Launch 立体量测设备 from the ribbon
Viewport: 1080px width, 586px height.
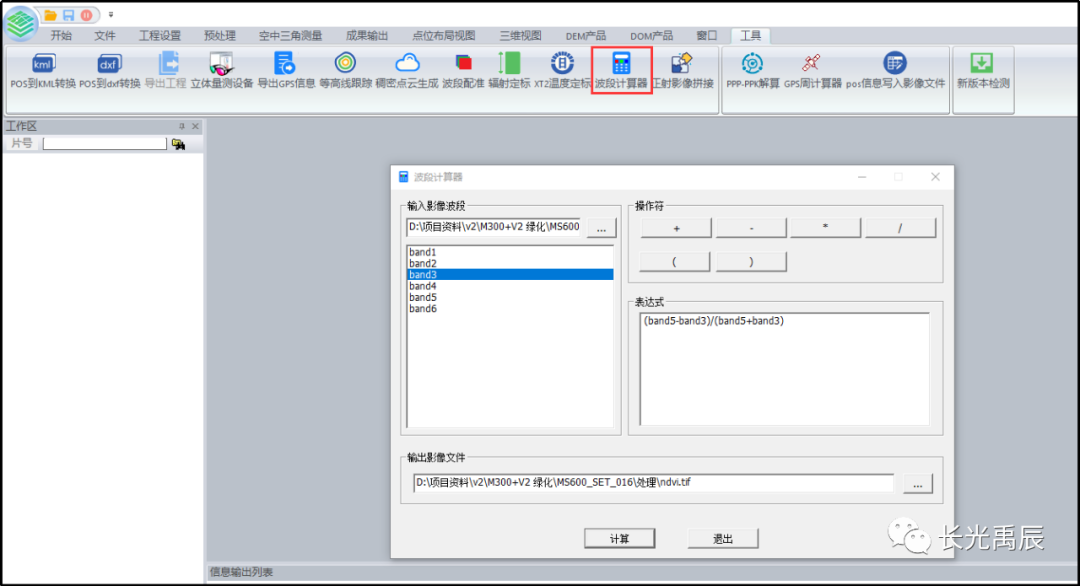pyautogui.click(x=222, y=64)
